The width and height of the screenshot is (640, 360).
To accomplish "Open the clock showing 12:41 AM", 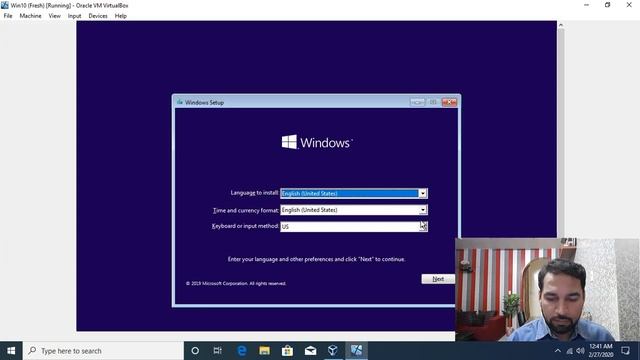I will 601,351.
